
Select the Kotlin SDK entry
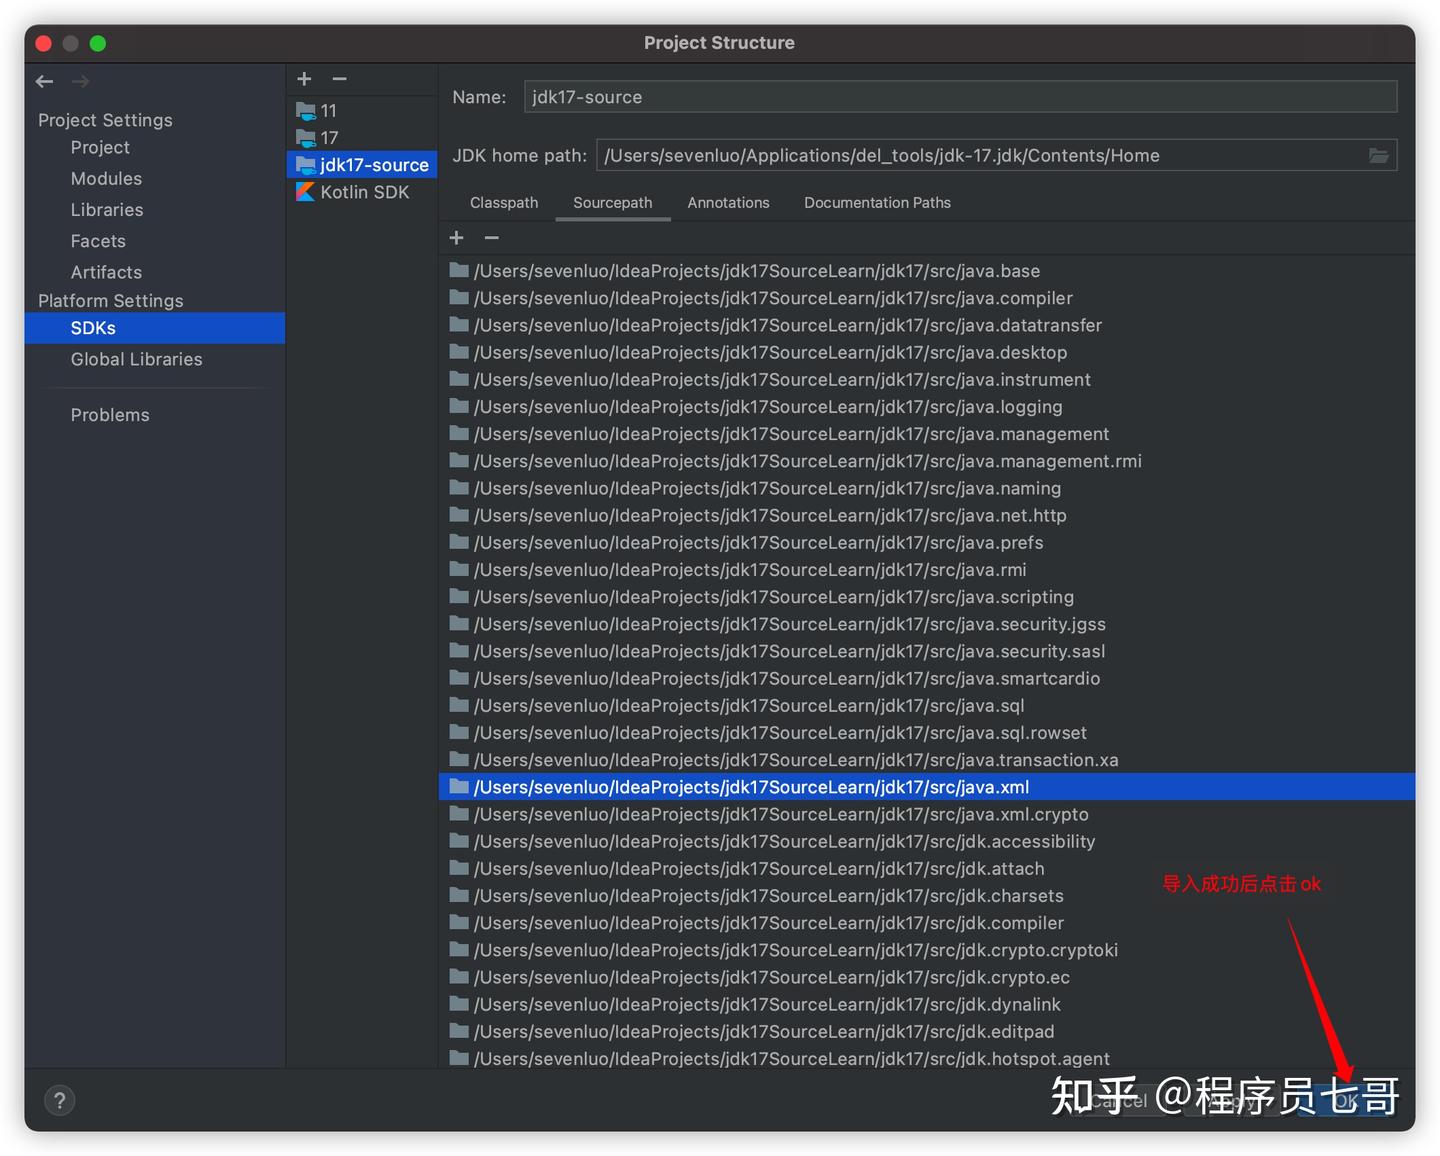point(362,192)
